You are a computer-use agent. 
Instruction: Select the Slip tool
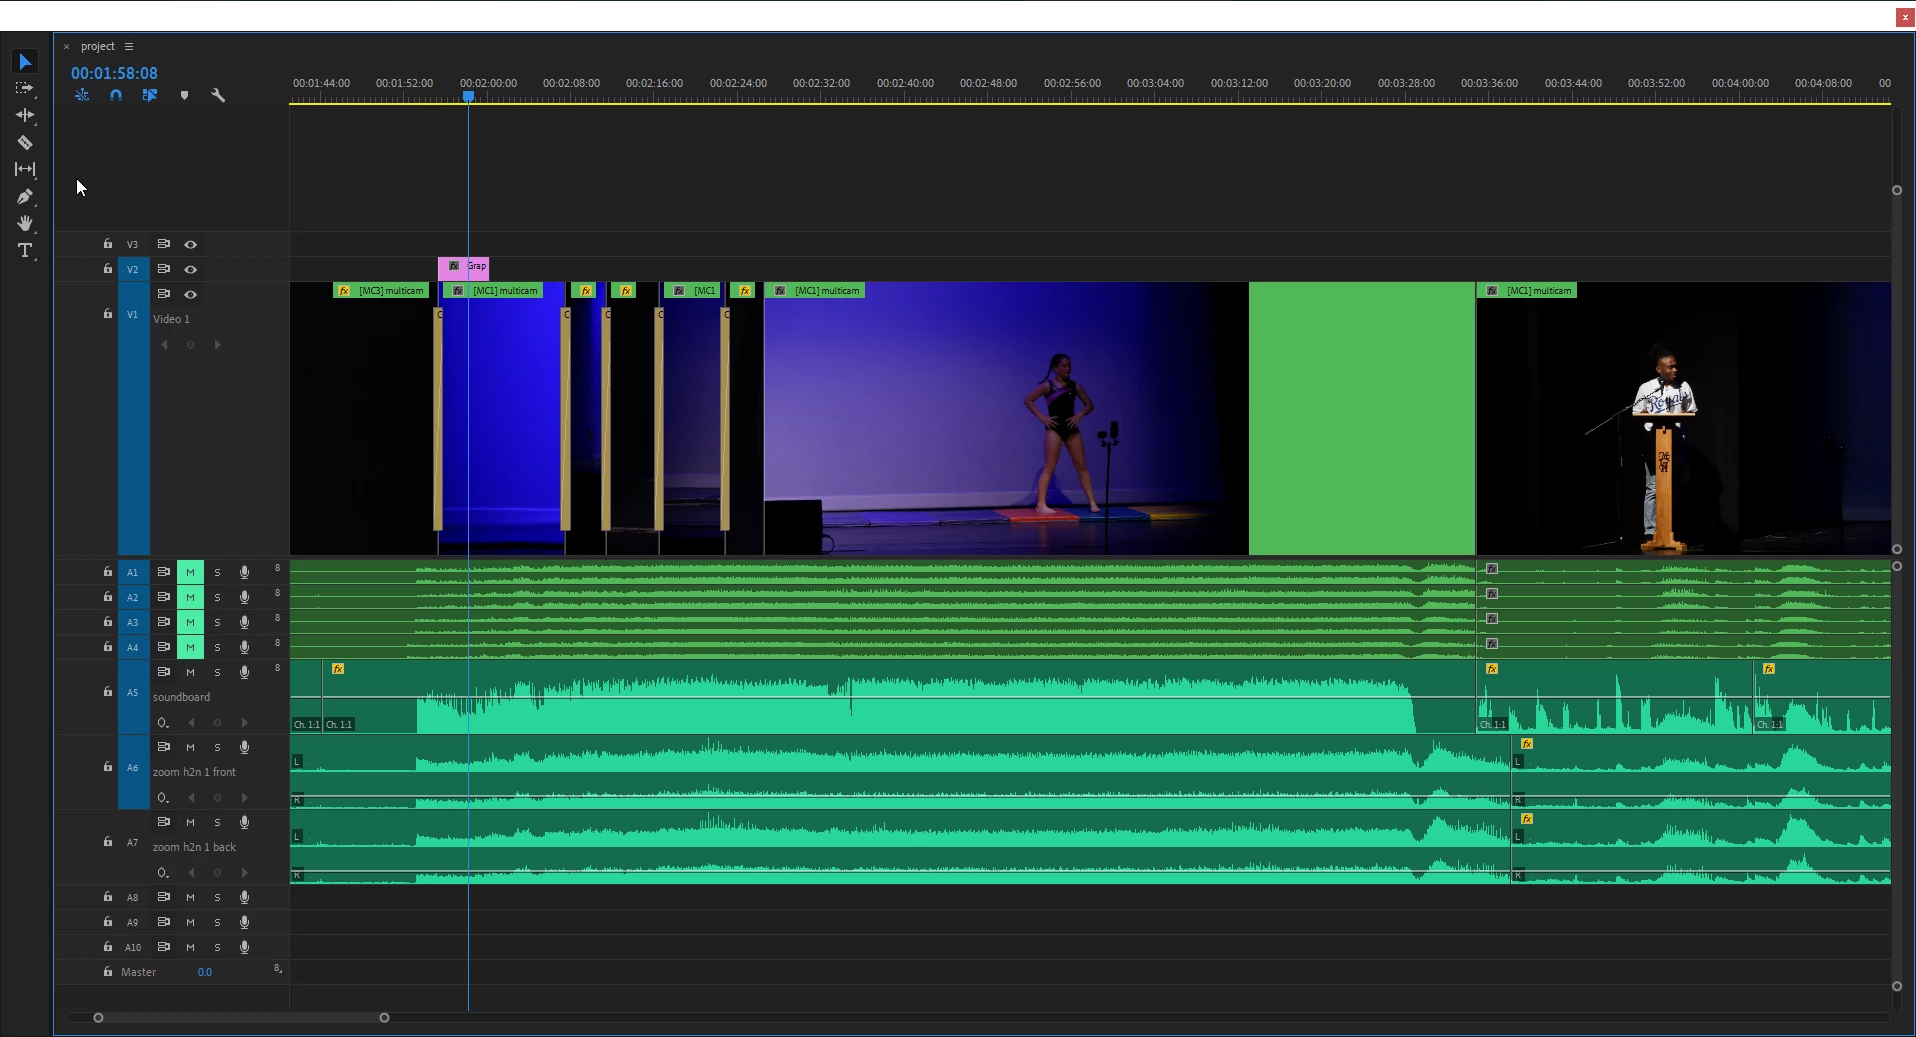pyautogui.click(x=25, y=169)
